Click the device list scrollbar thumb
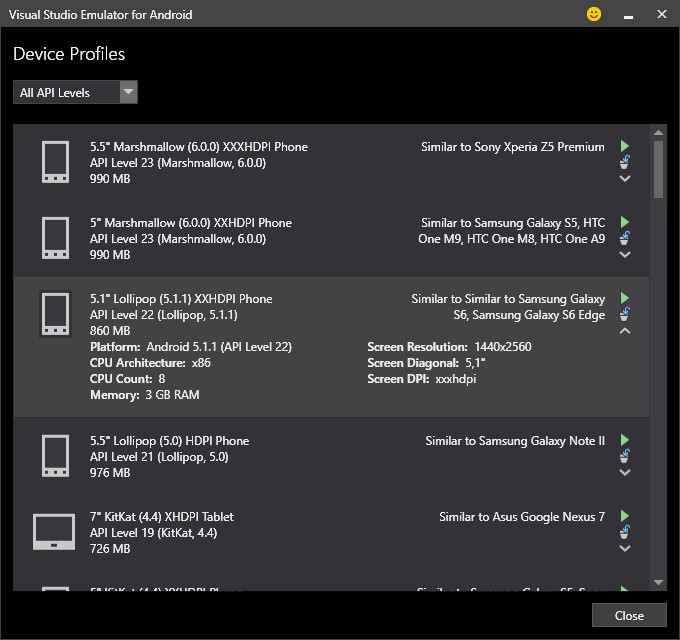 click(x=658, y=169)
